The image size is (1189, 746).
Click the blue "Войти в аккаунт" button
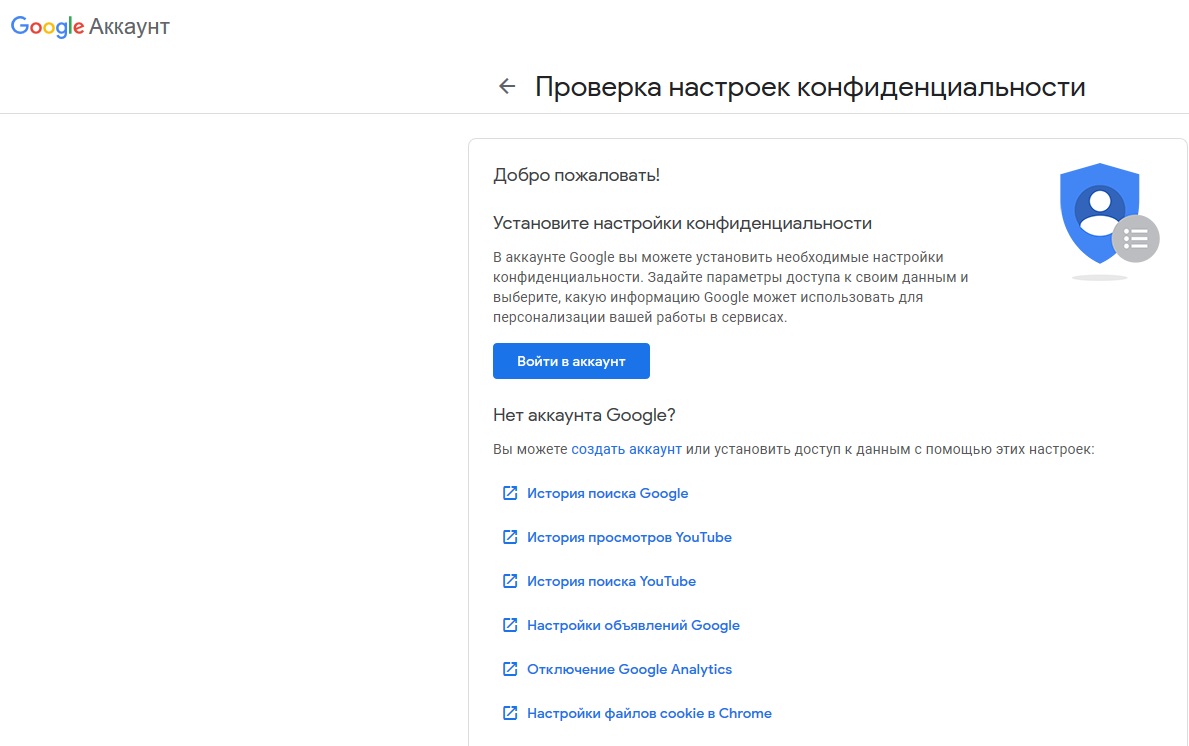(x=571, y=361)
